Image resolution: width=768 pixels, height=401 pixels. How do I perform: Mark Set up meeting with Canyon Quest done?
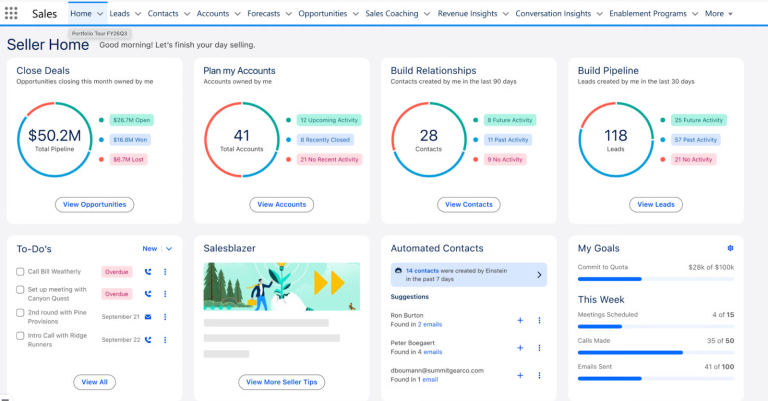[20, 294]
